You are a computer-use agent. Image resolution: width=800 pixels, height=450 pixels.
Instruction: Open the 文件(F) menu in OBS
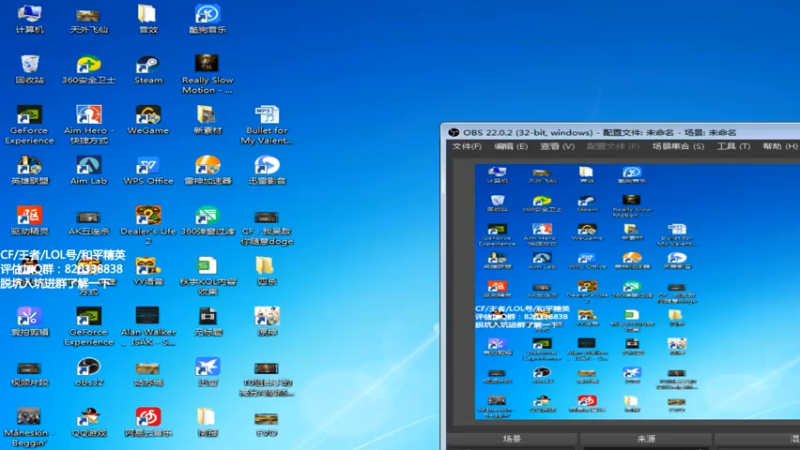[x=466, y=146]
